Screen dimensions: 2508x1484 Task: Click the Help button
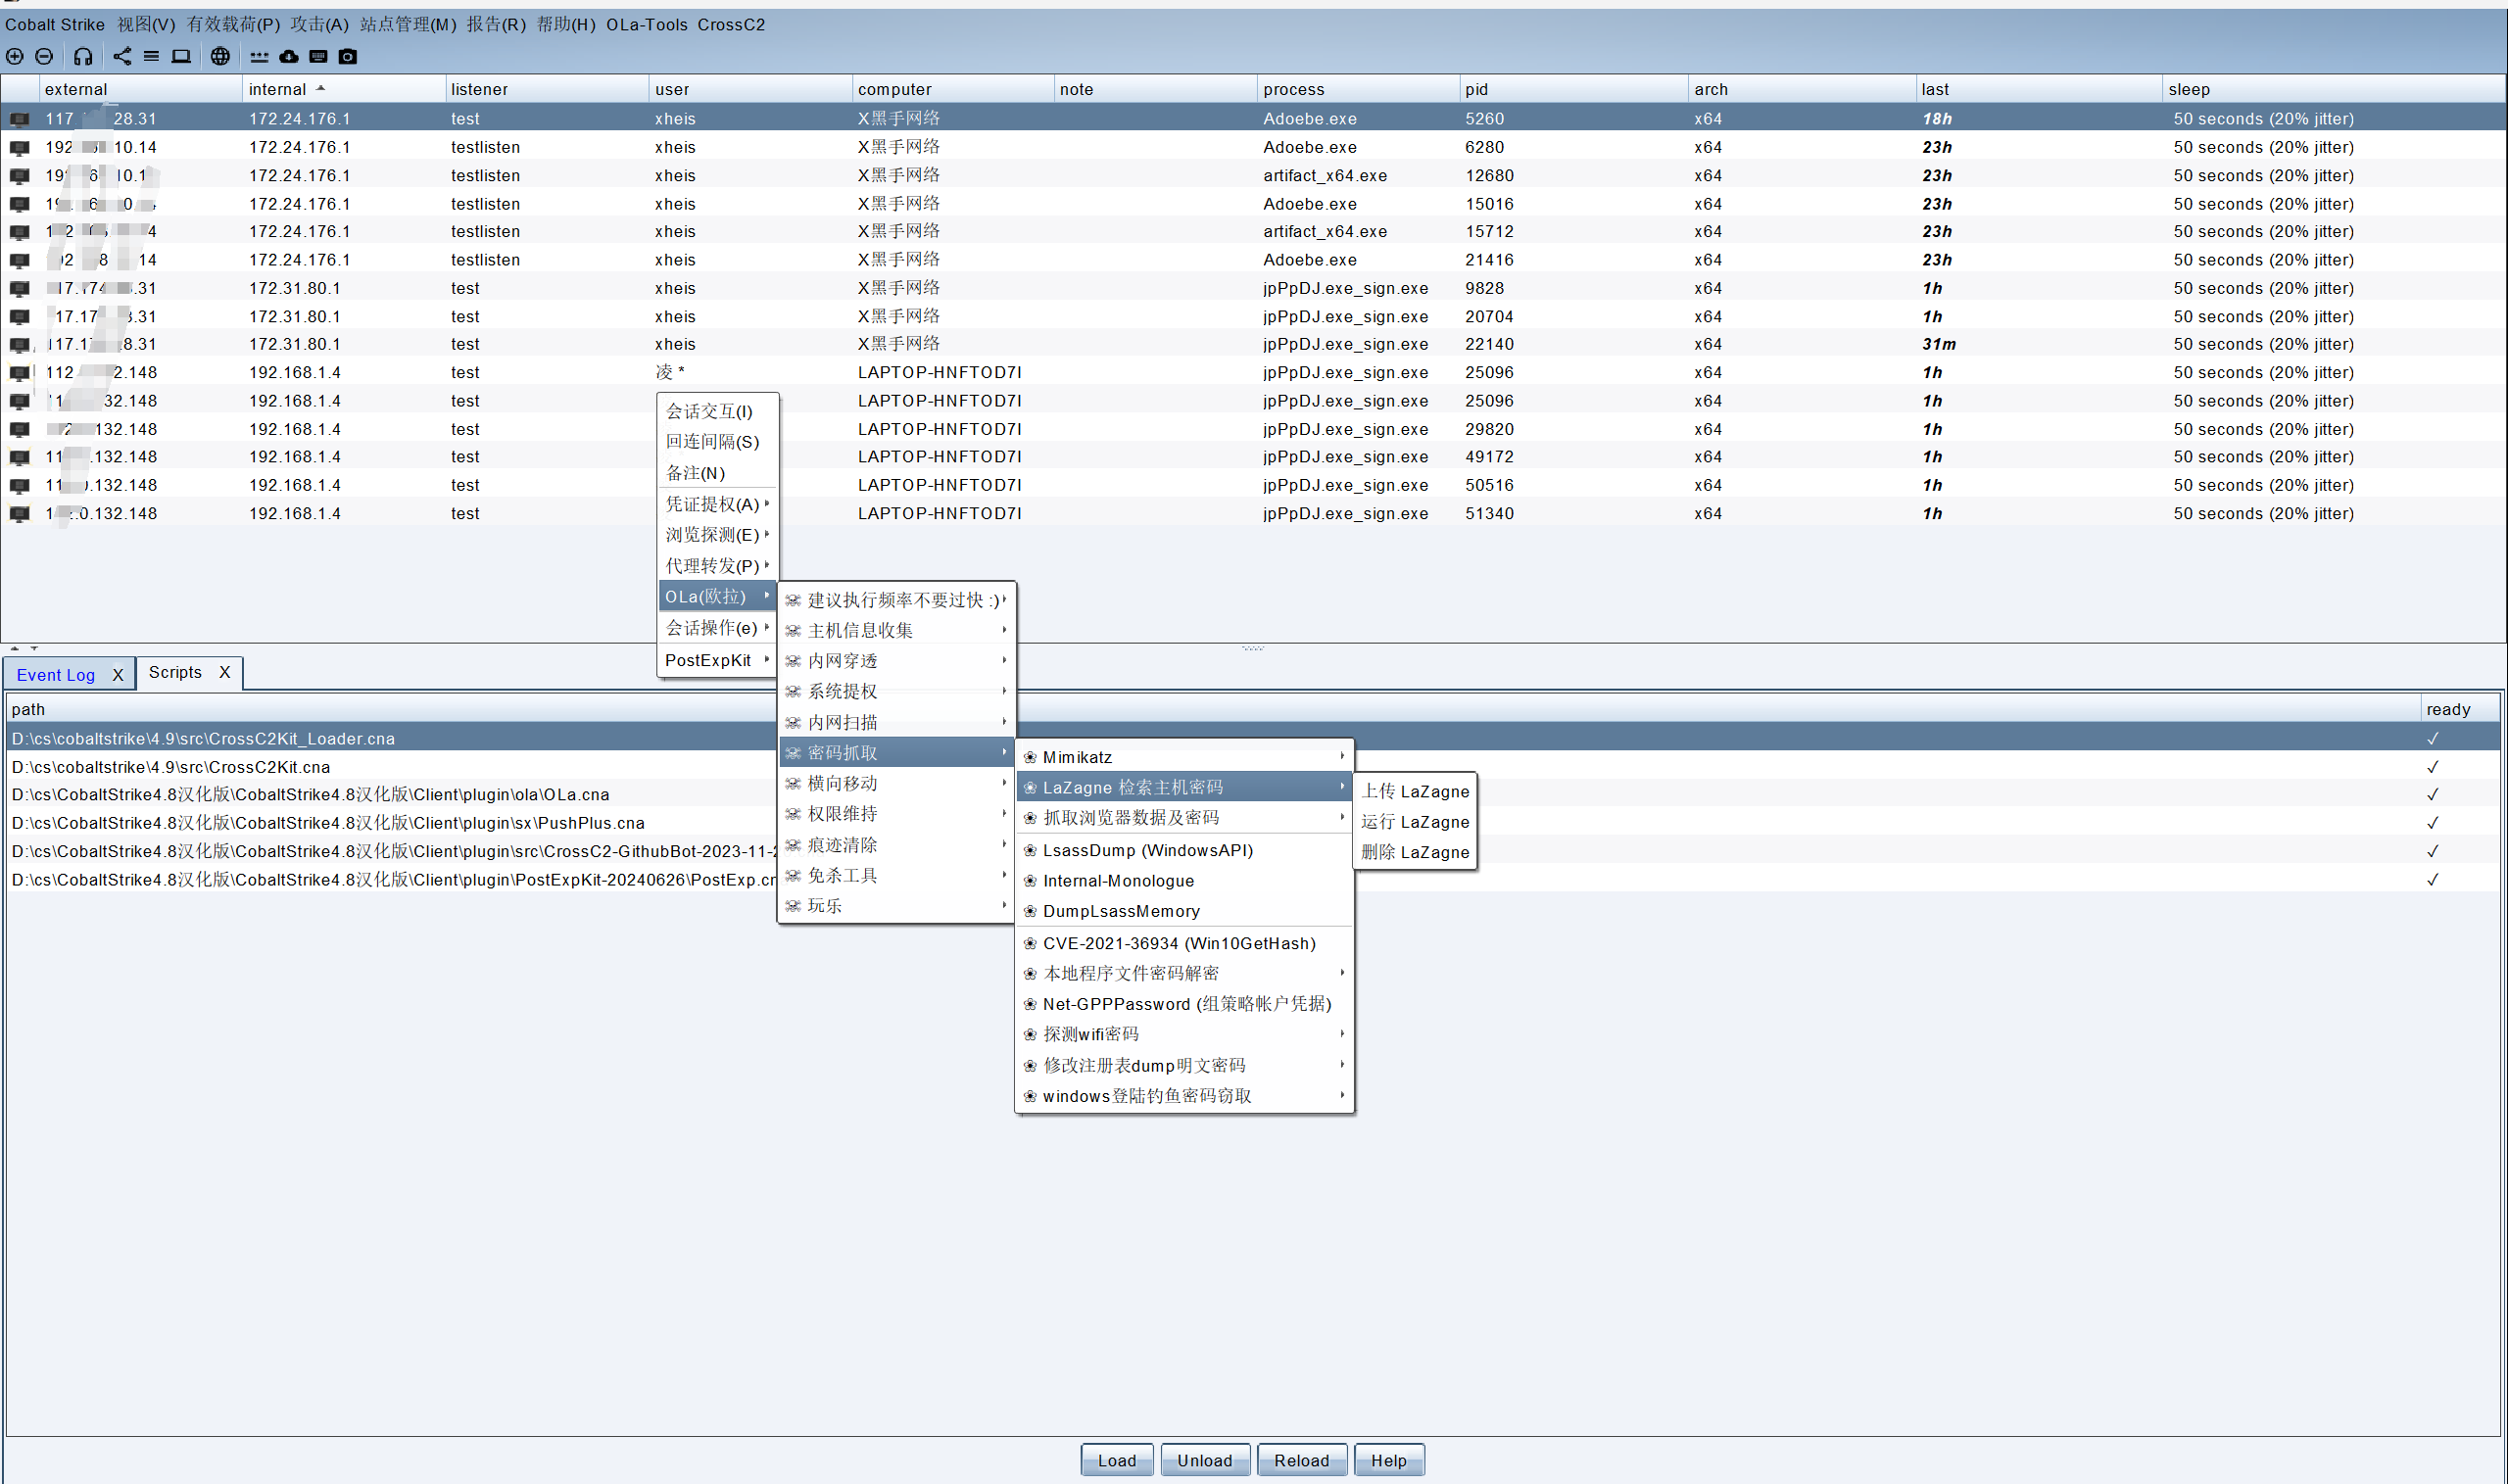click(x=1389, y=1460)
